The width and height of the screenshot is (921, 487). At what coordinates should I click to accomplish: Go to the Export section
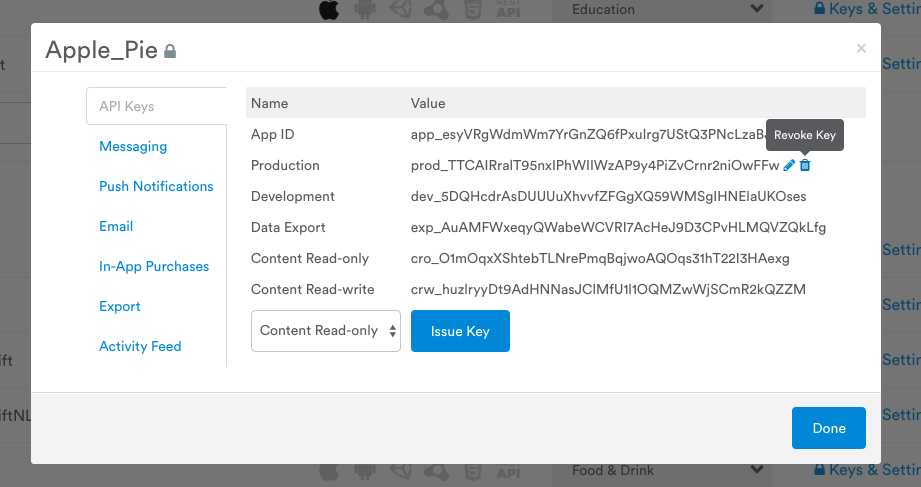point(120,306)
